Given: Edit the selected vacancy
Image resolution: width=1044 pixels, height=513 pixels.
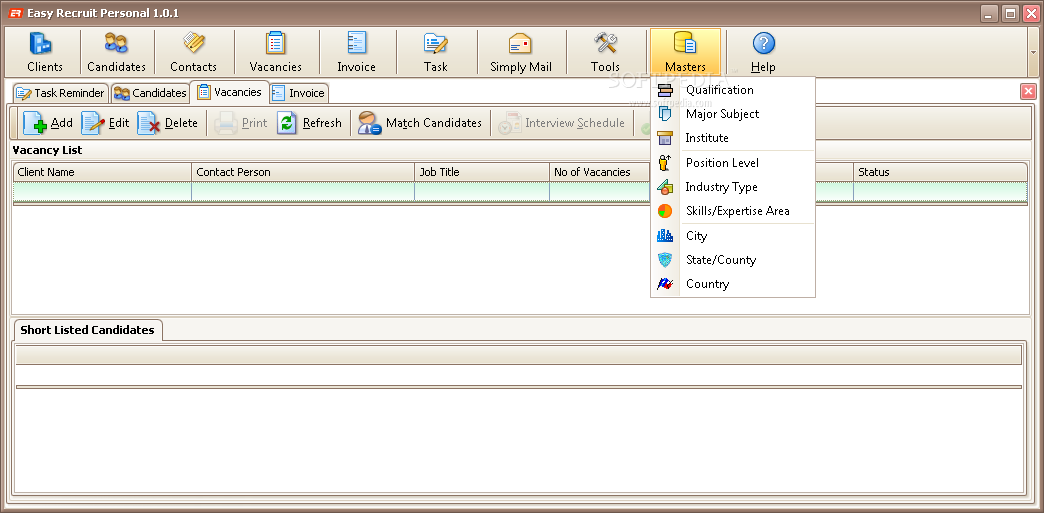Looking at the screenshot, I should click(x=105, y=123).
